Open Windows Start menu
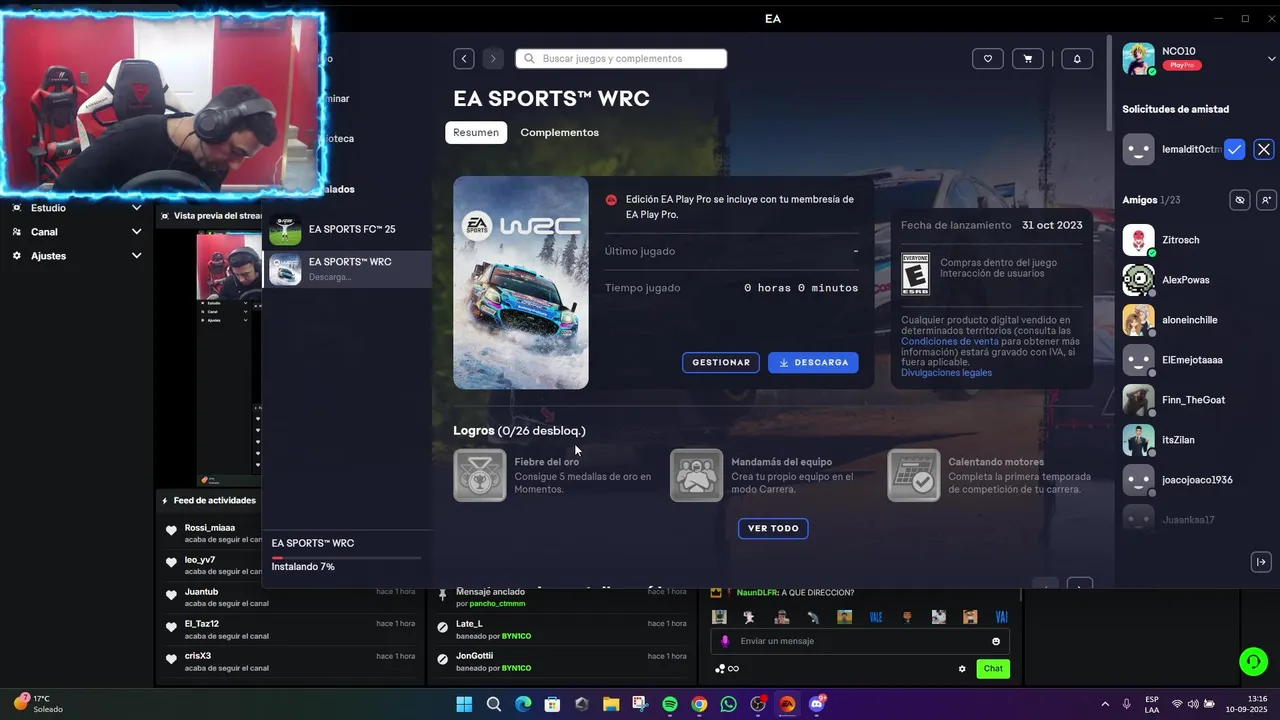Image resolution: width=1280 pixels, height=720 pixels. point(464,704)
